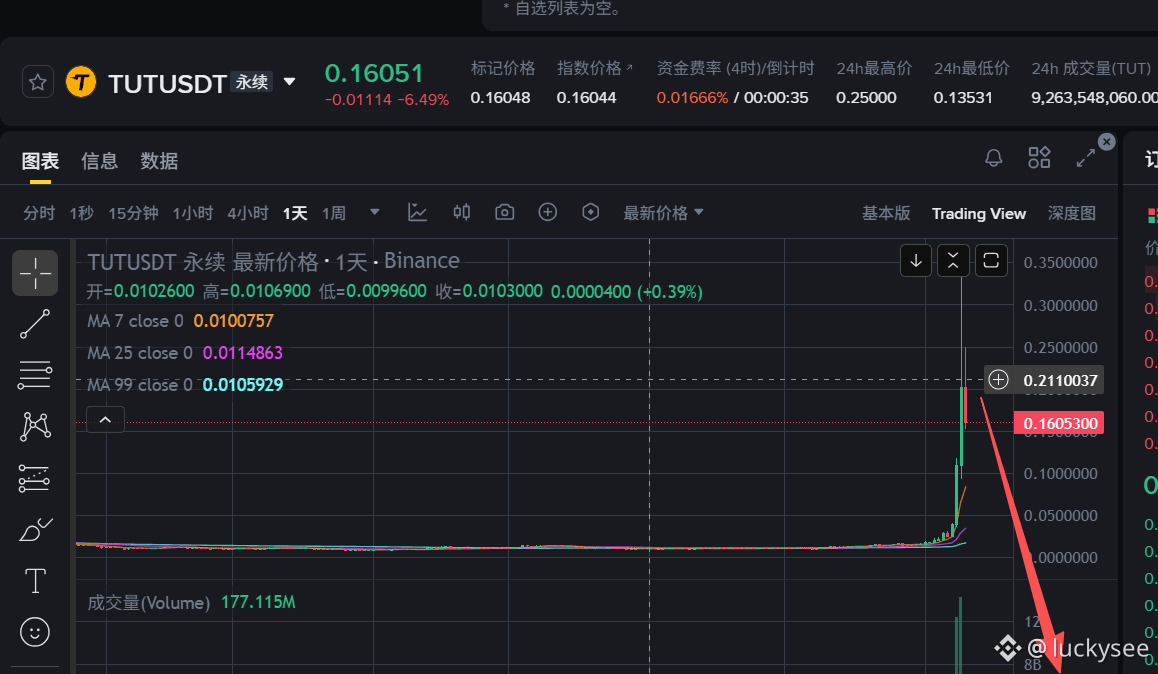
Task: Click the TUT coin logo
Action: click(x=80, y=82)
